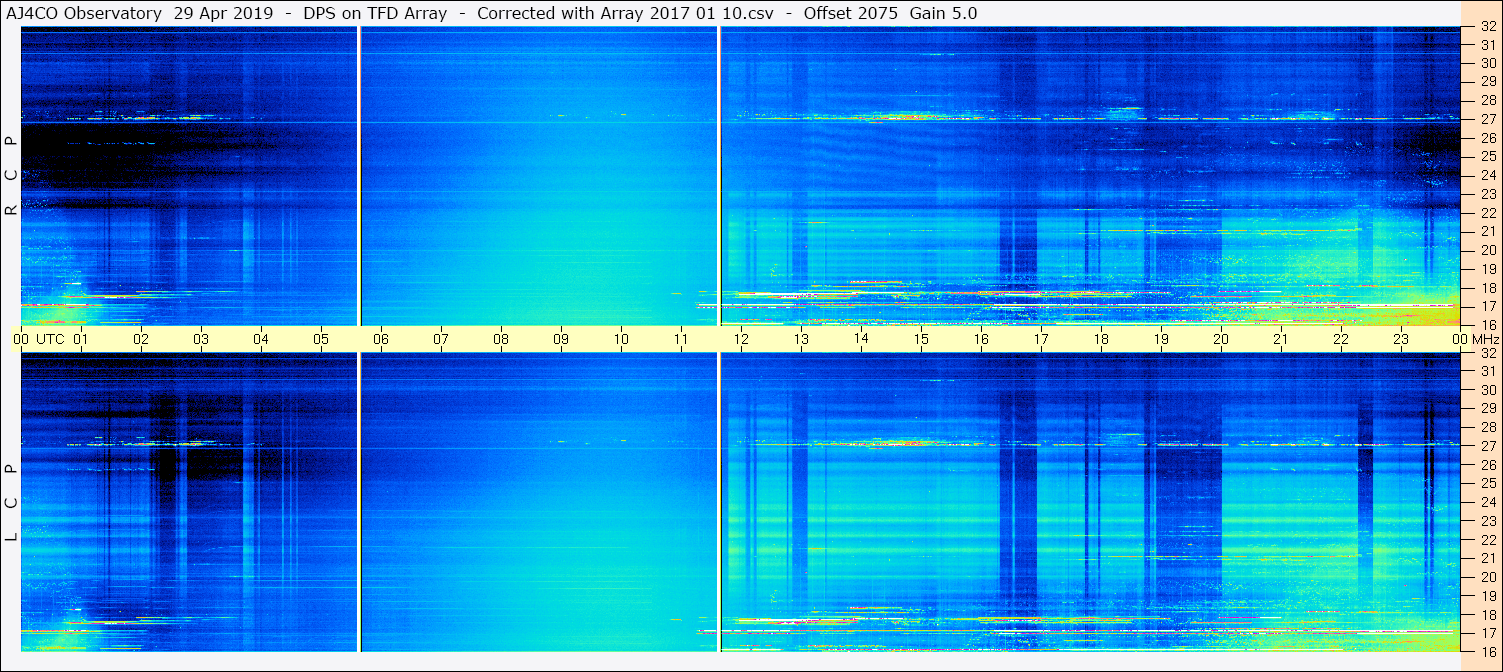Click the UTC label on time axis
1503x672 pixels.
50,339
